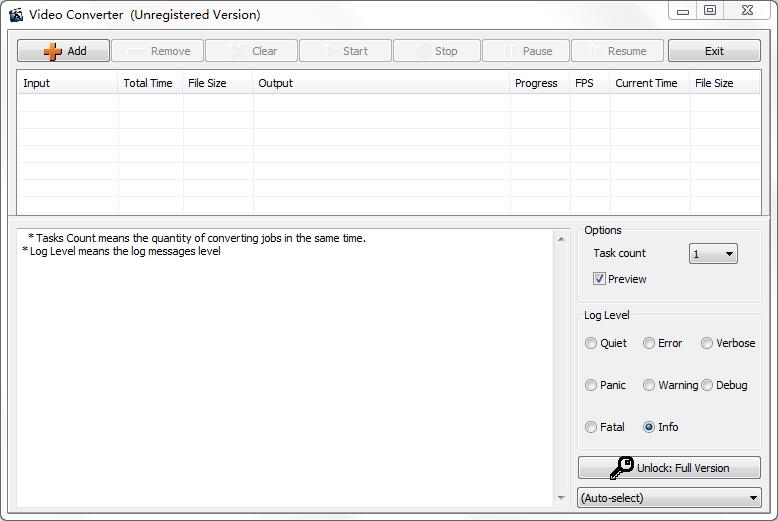Select the Quiet log level

coord(591,343)
